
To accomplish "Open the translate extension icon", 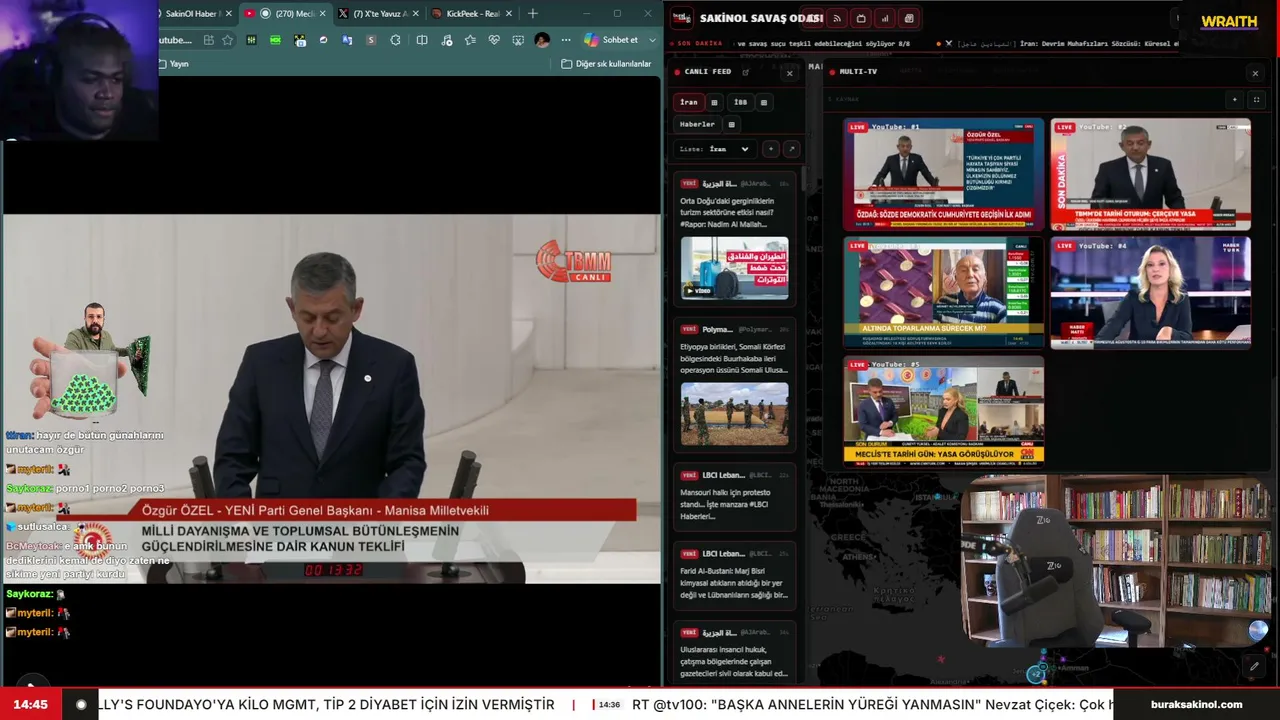I will point(347,40).
